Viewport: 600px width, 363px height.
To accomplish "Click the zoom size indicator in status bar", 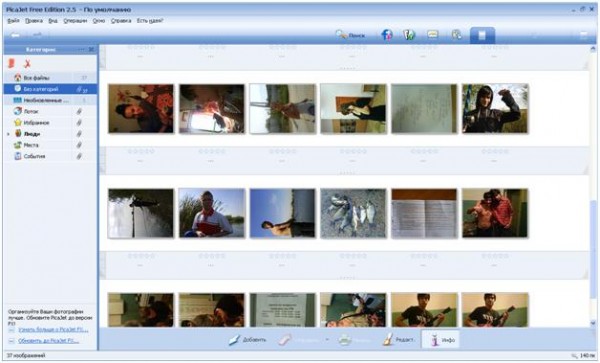I will coord(583,356).
